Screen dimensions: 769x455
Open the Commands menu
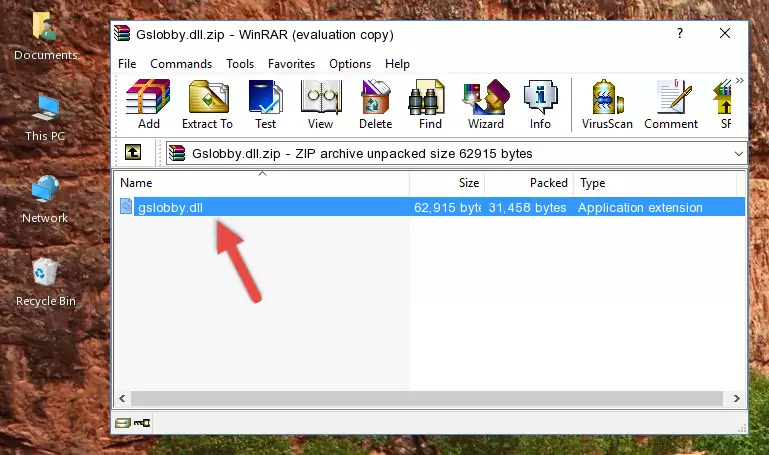pos(181,64)
